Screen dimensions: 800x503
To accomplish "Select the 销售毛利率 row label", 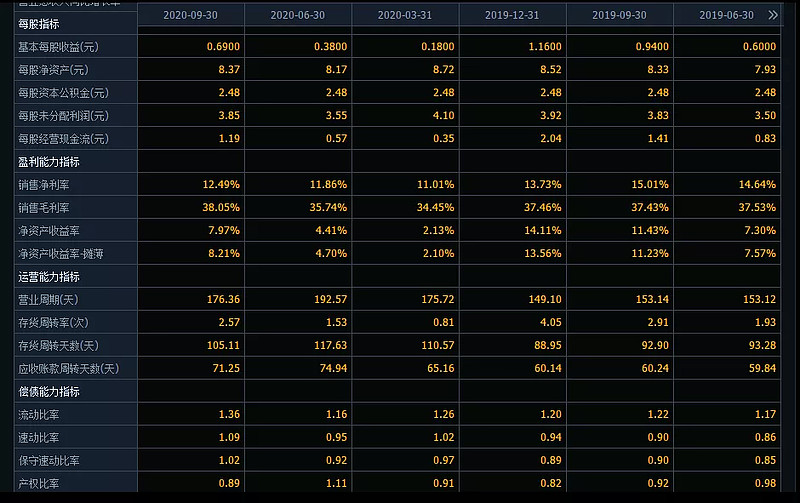I will coord(46,208).
